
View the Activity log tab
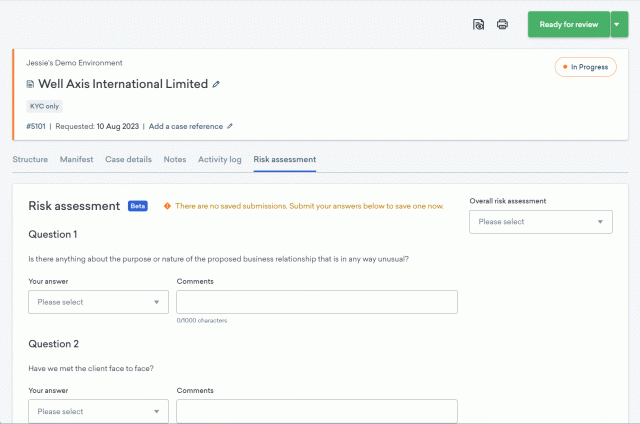[x=219, y=159]
